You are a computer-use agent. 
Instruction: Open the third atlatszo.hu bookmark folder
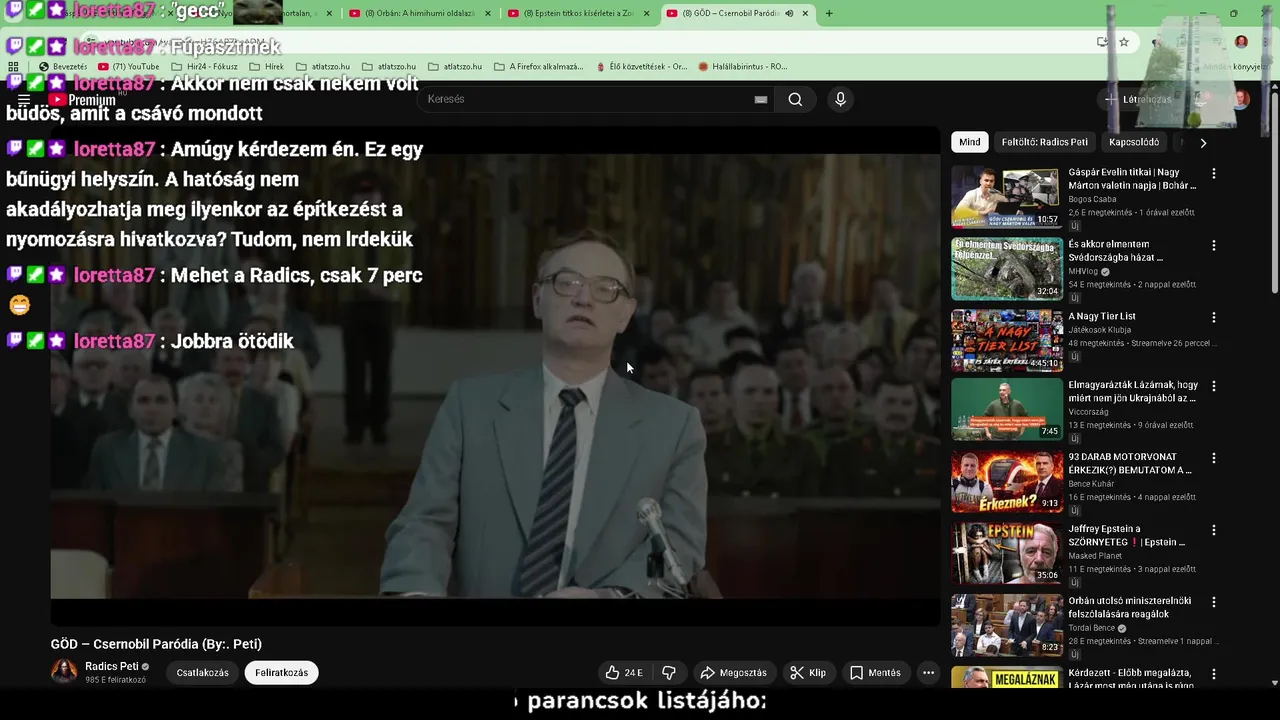click(454, 66)
